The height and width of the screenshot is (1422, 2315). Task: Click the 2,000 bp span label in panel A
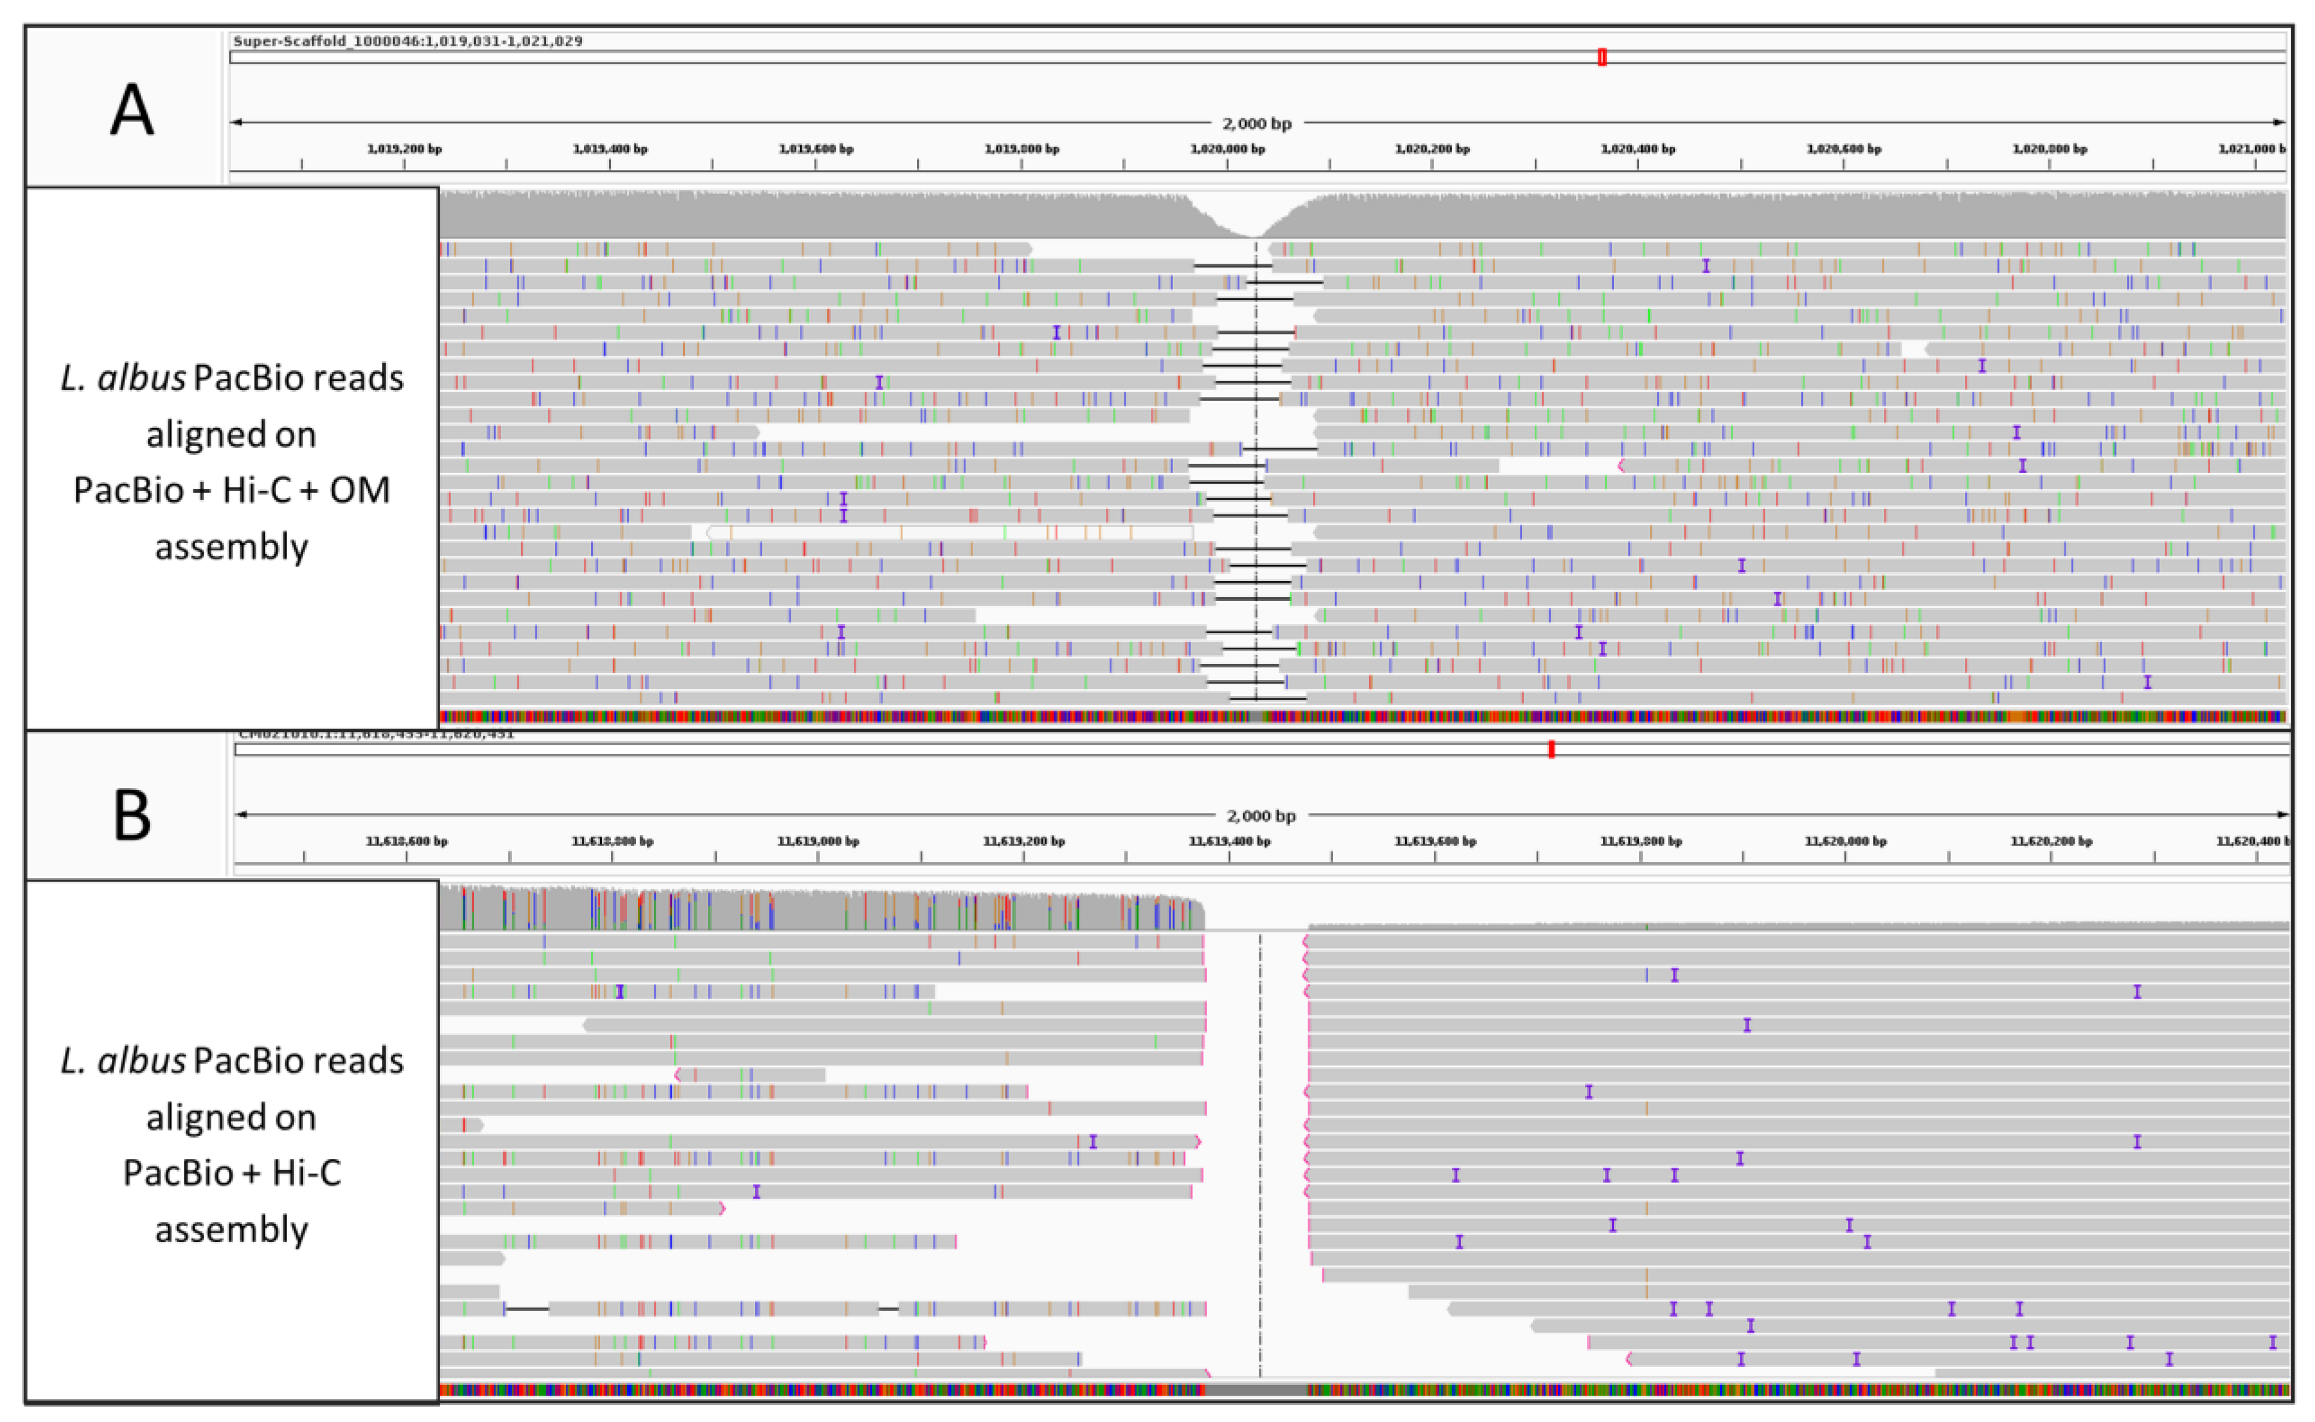tap(1256, 123)
